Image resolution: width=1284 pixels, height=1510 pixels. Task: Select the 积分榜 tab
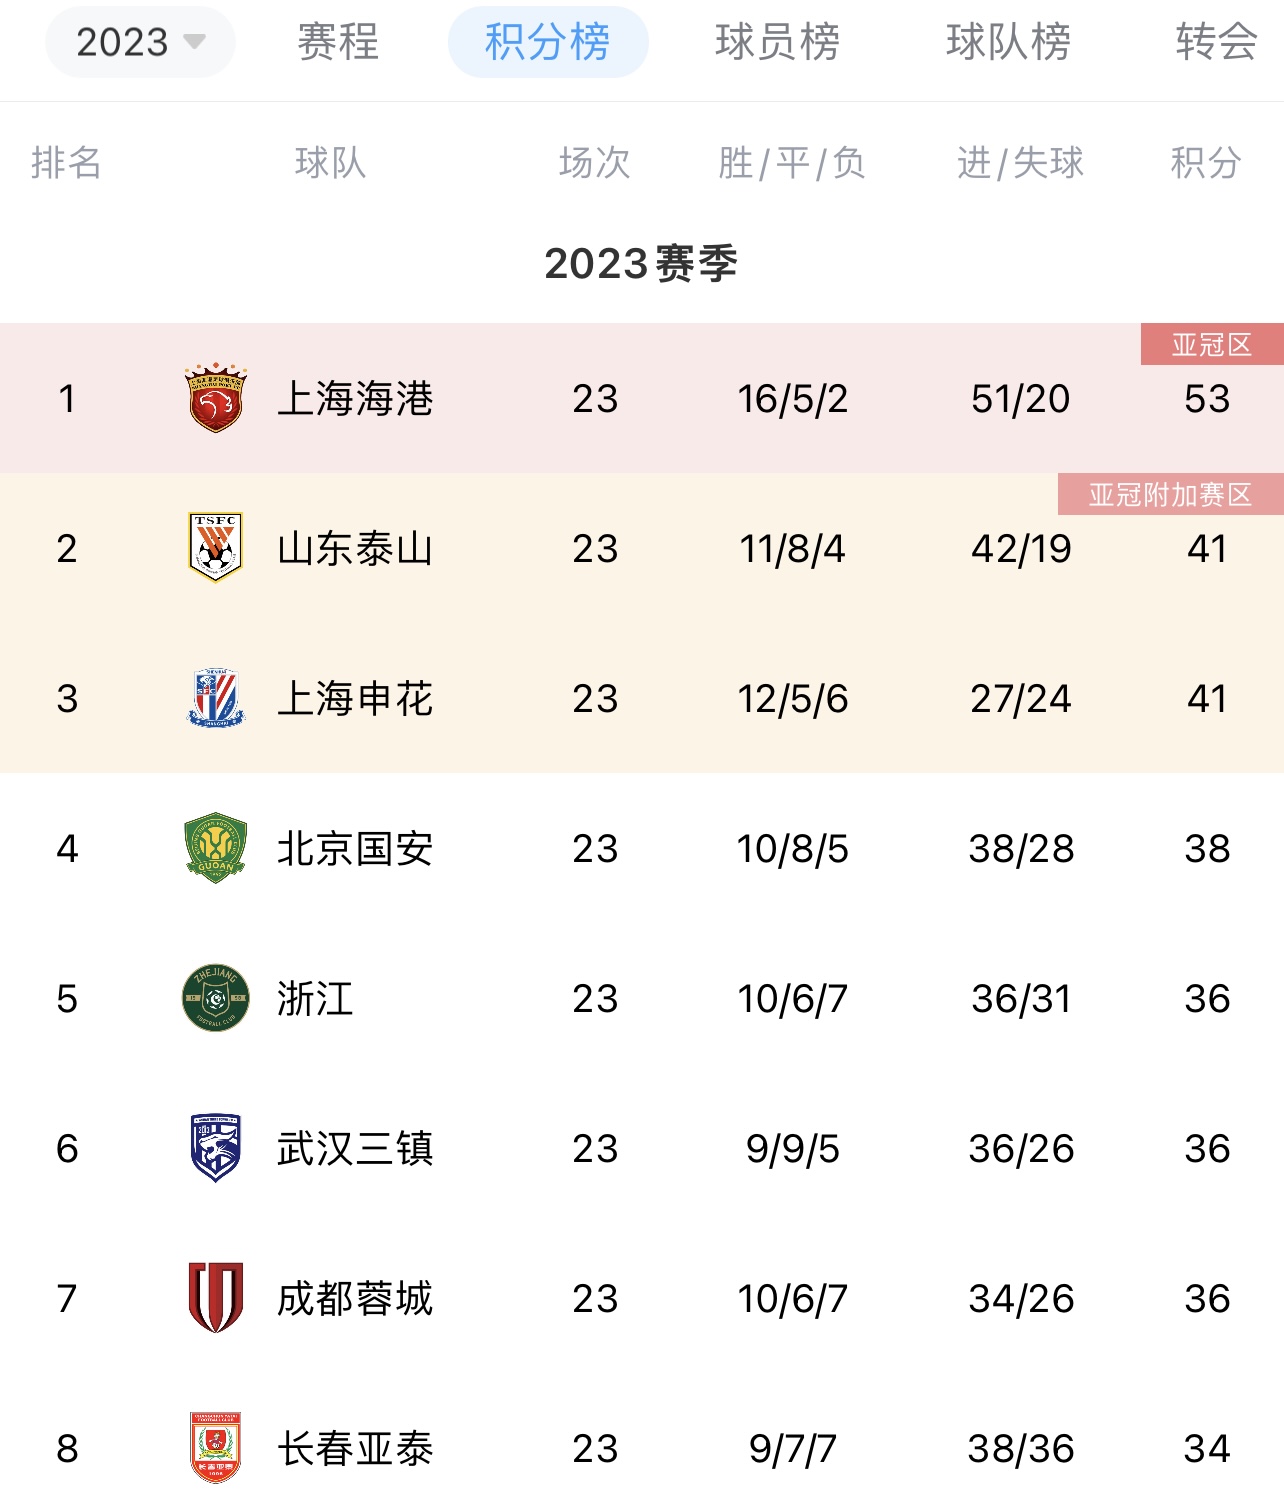coord(548,42)
